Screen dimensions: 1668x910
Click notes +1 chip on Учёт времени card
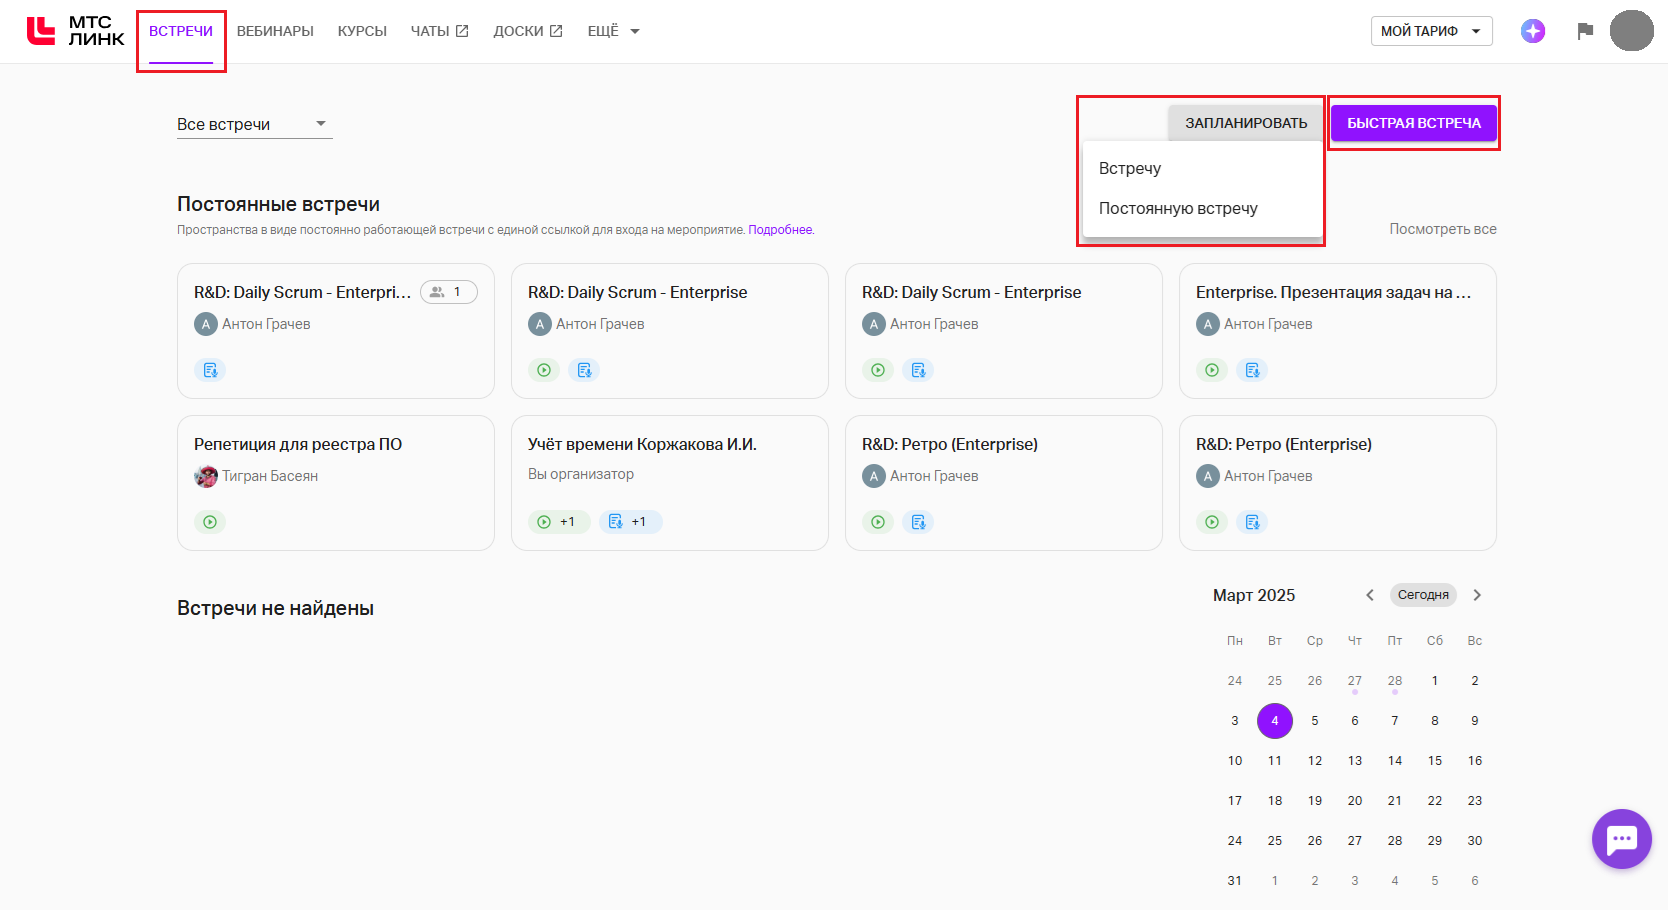tap(630, 522)
